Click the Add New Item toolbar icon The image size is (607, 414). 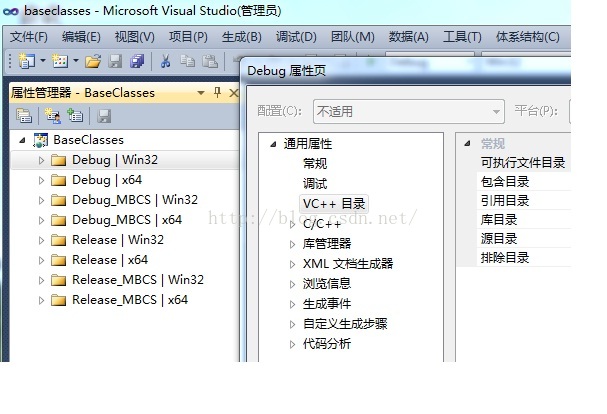[60, 61]
